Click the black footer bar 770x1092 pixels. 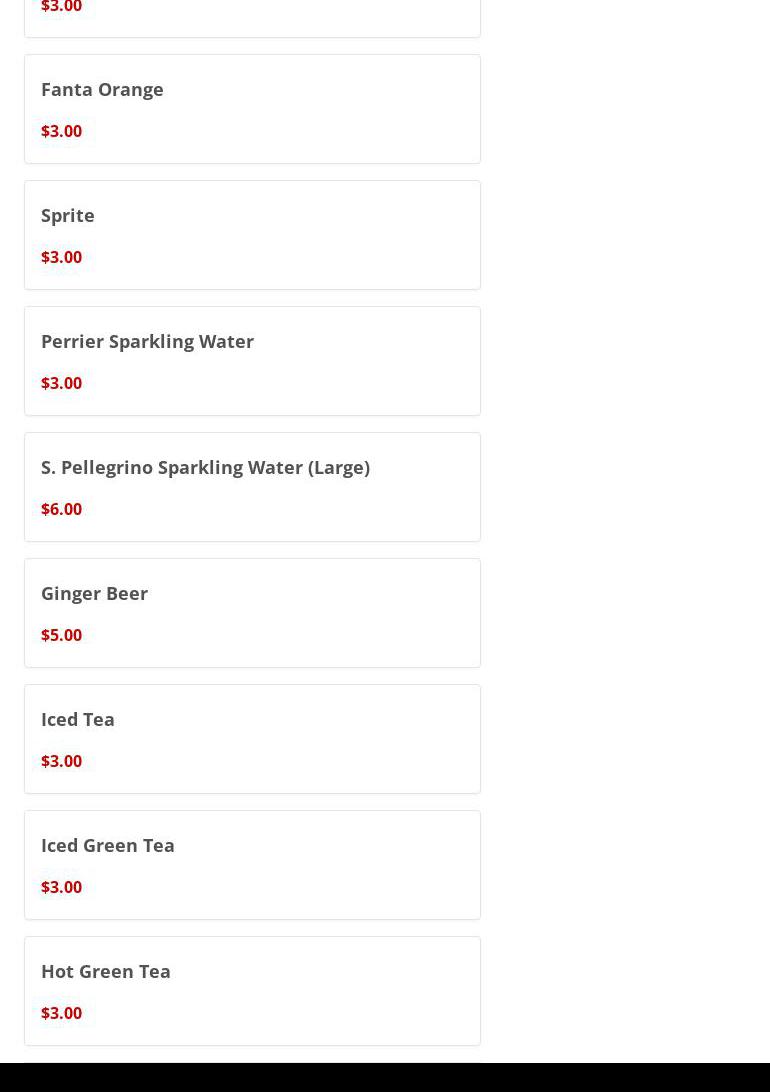tap(385, 1077)
